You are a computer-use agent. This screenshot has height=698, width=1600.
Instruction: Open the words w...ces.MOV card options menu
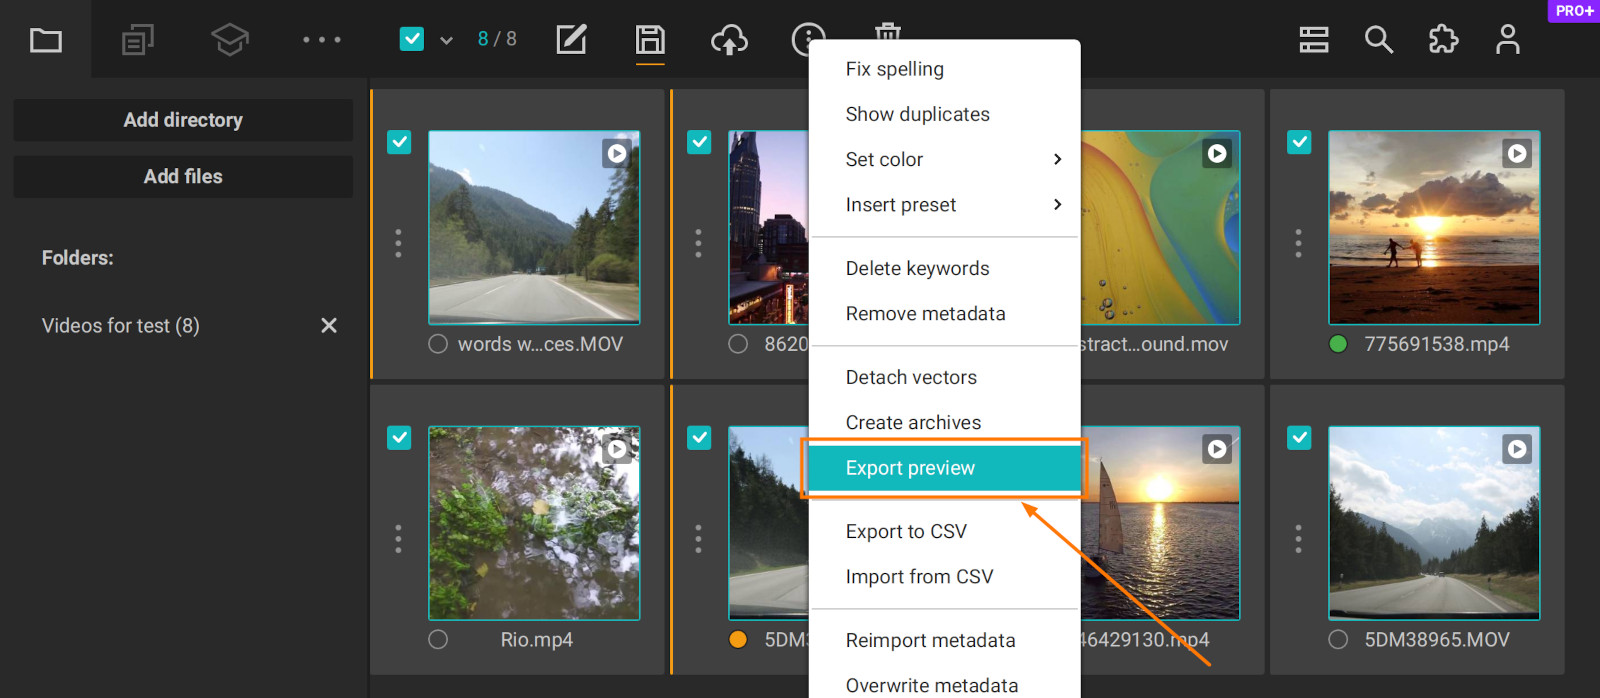(x=398, y=243)
